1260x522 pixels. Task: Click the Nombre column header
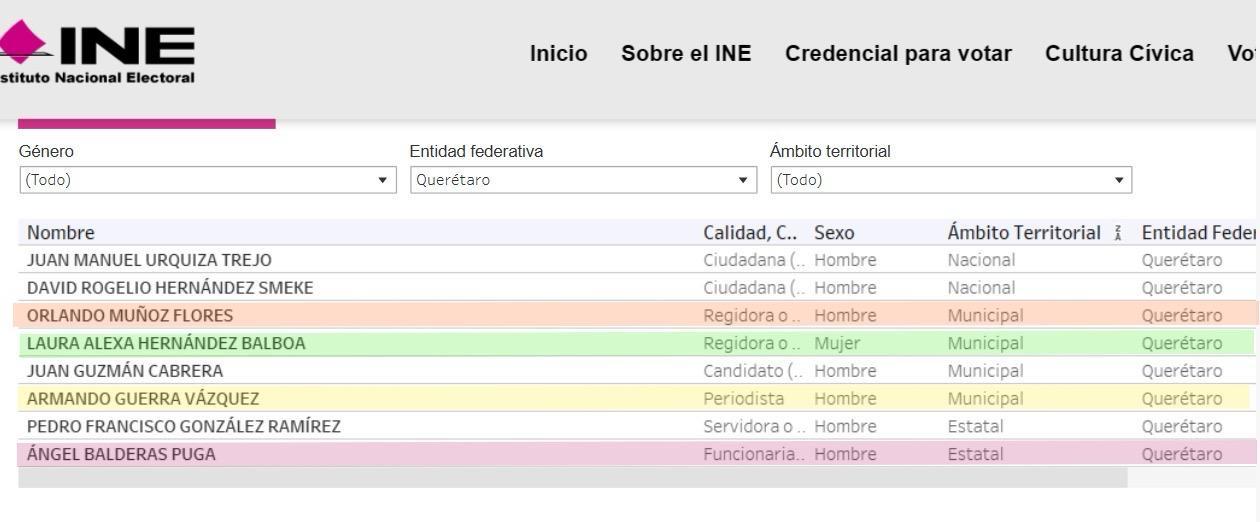tap(61, 233)
